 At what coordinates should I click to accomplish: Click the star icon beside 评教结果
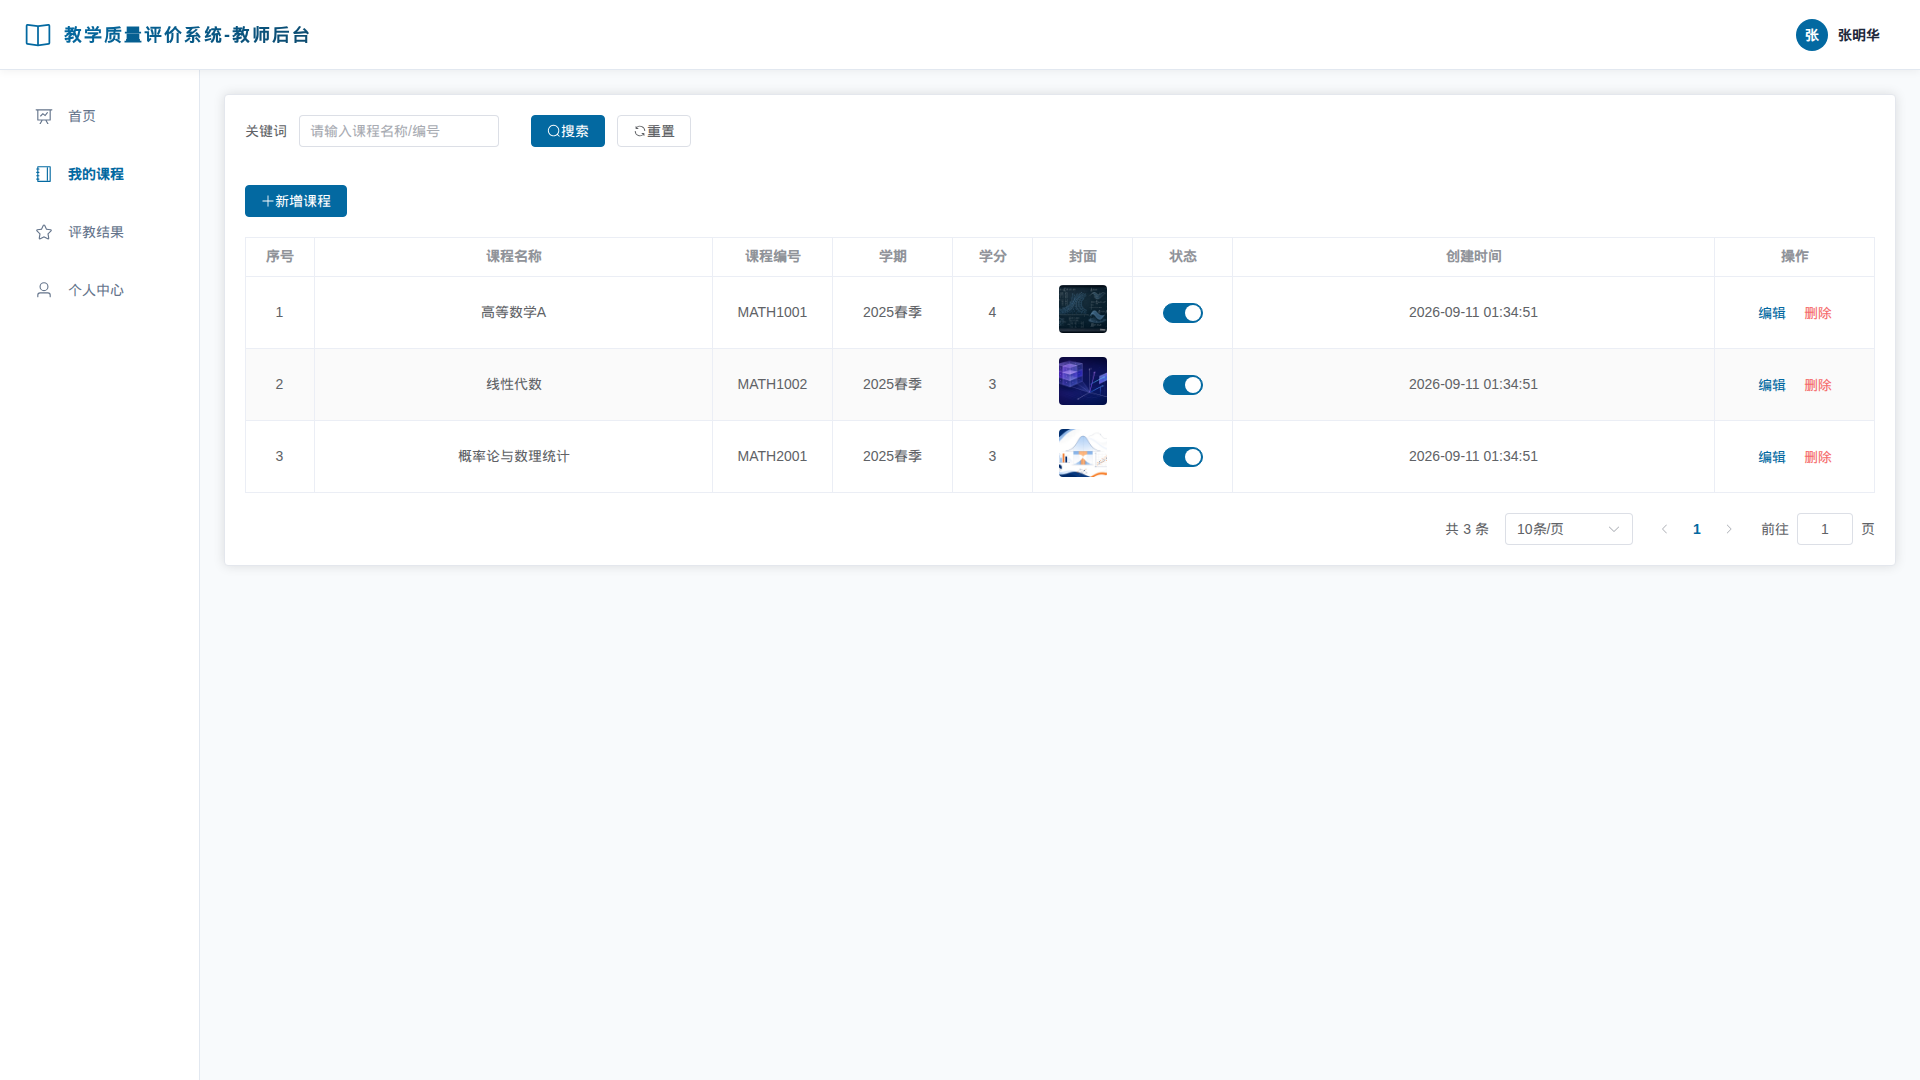coord(44,232)
